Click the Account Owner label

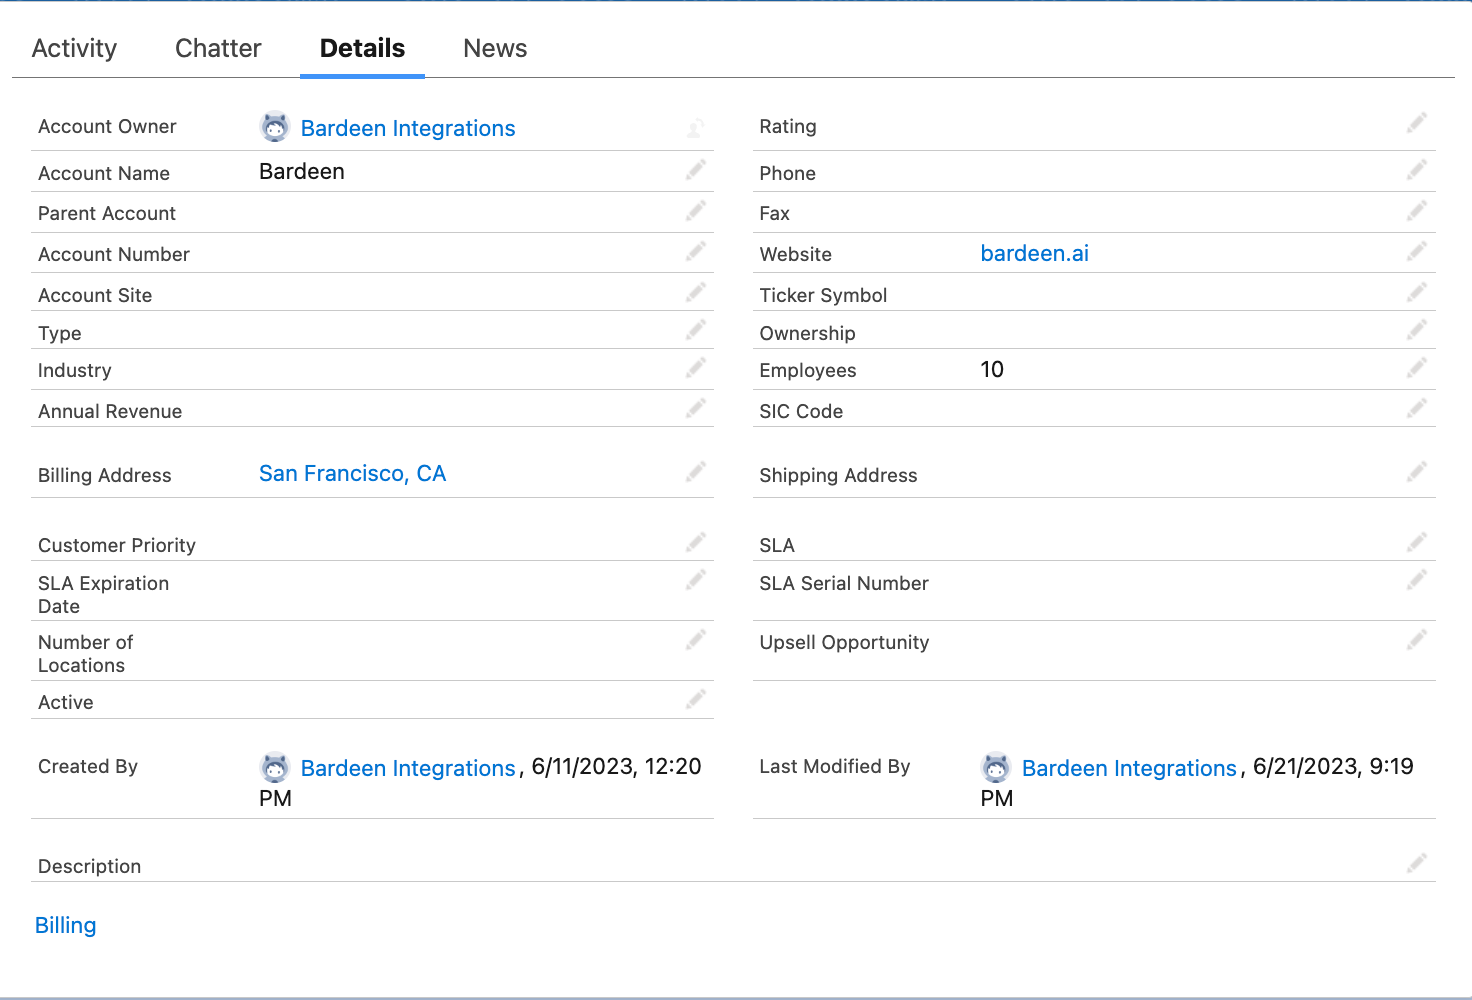[x=107, y=127]
